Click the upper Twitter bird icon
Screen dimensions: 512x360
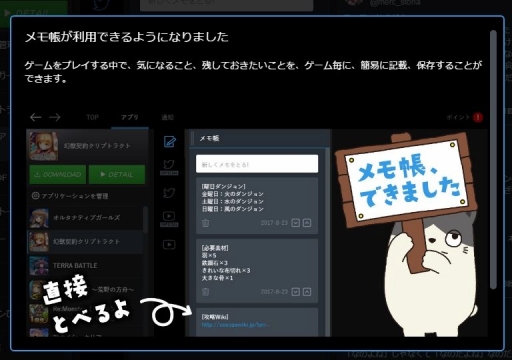click(x=169, y=165)
